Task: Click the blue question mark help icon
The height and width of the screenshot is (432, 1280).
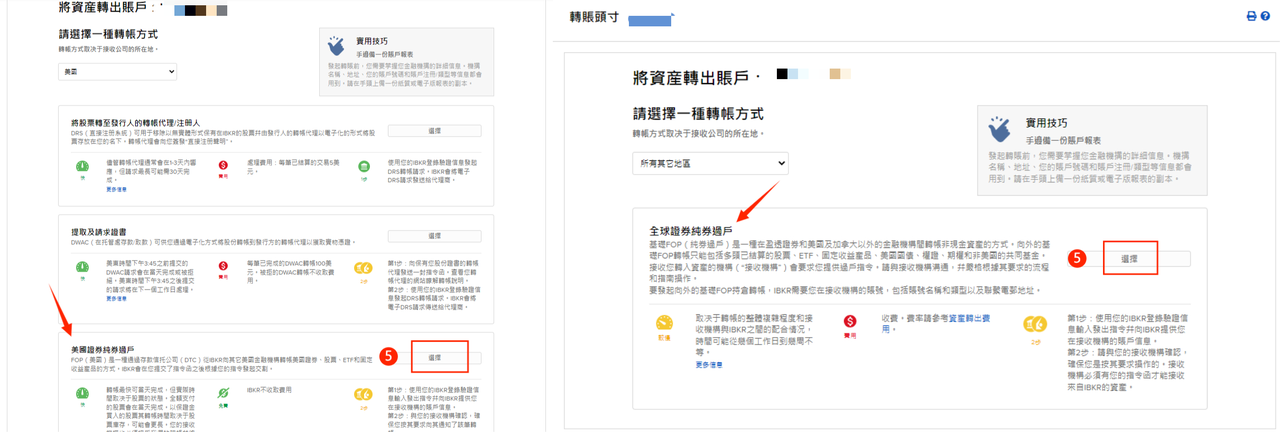Action: click(x=1265, y=16)
